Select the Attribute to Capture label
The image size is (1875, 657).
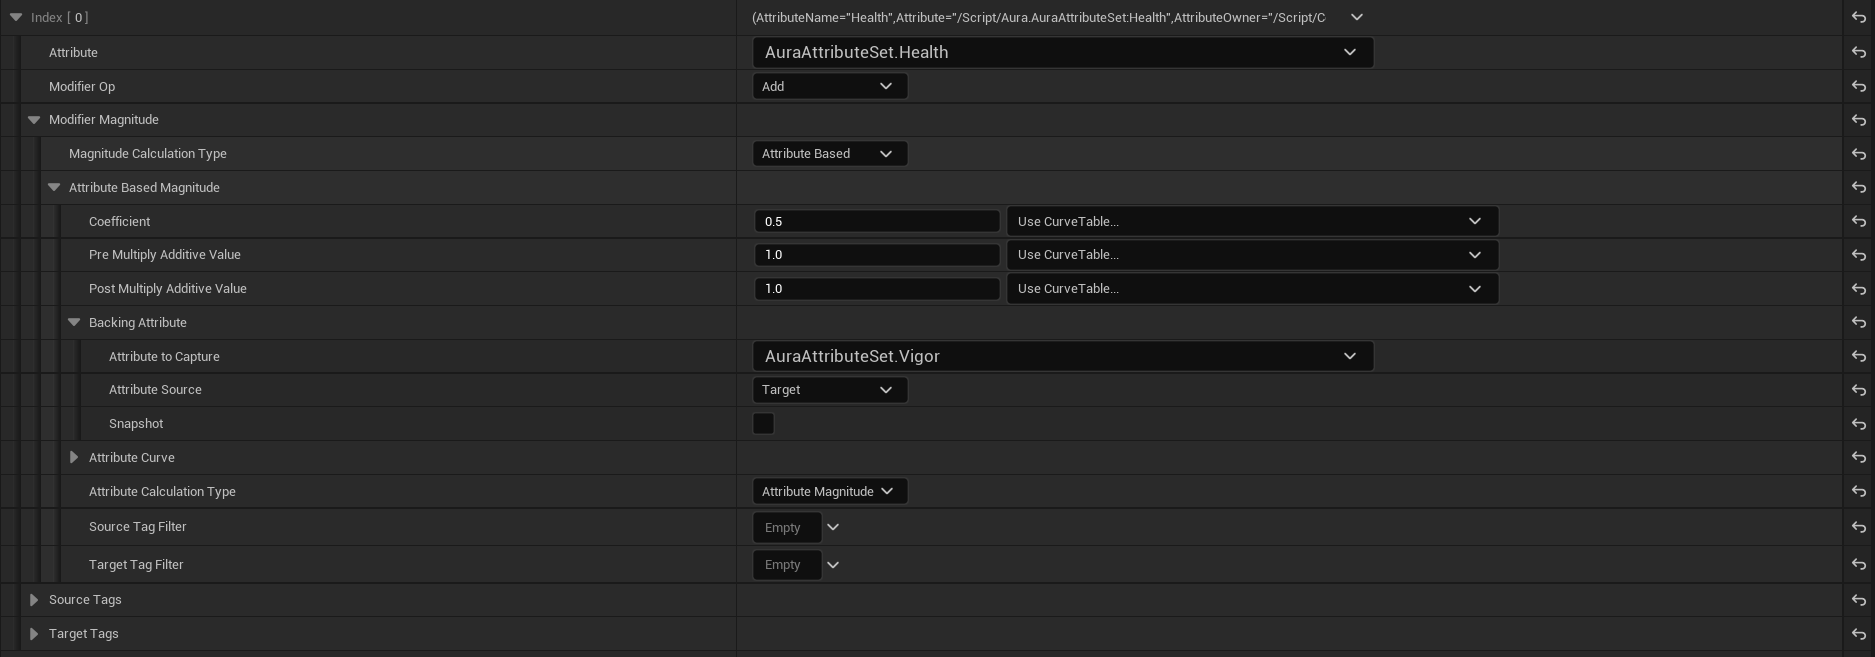point(164,356)
